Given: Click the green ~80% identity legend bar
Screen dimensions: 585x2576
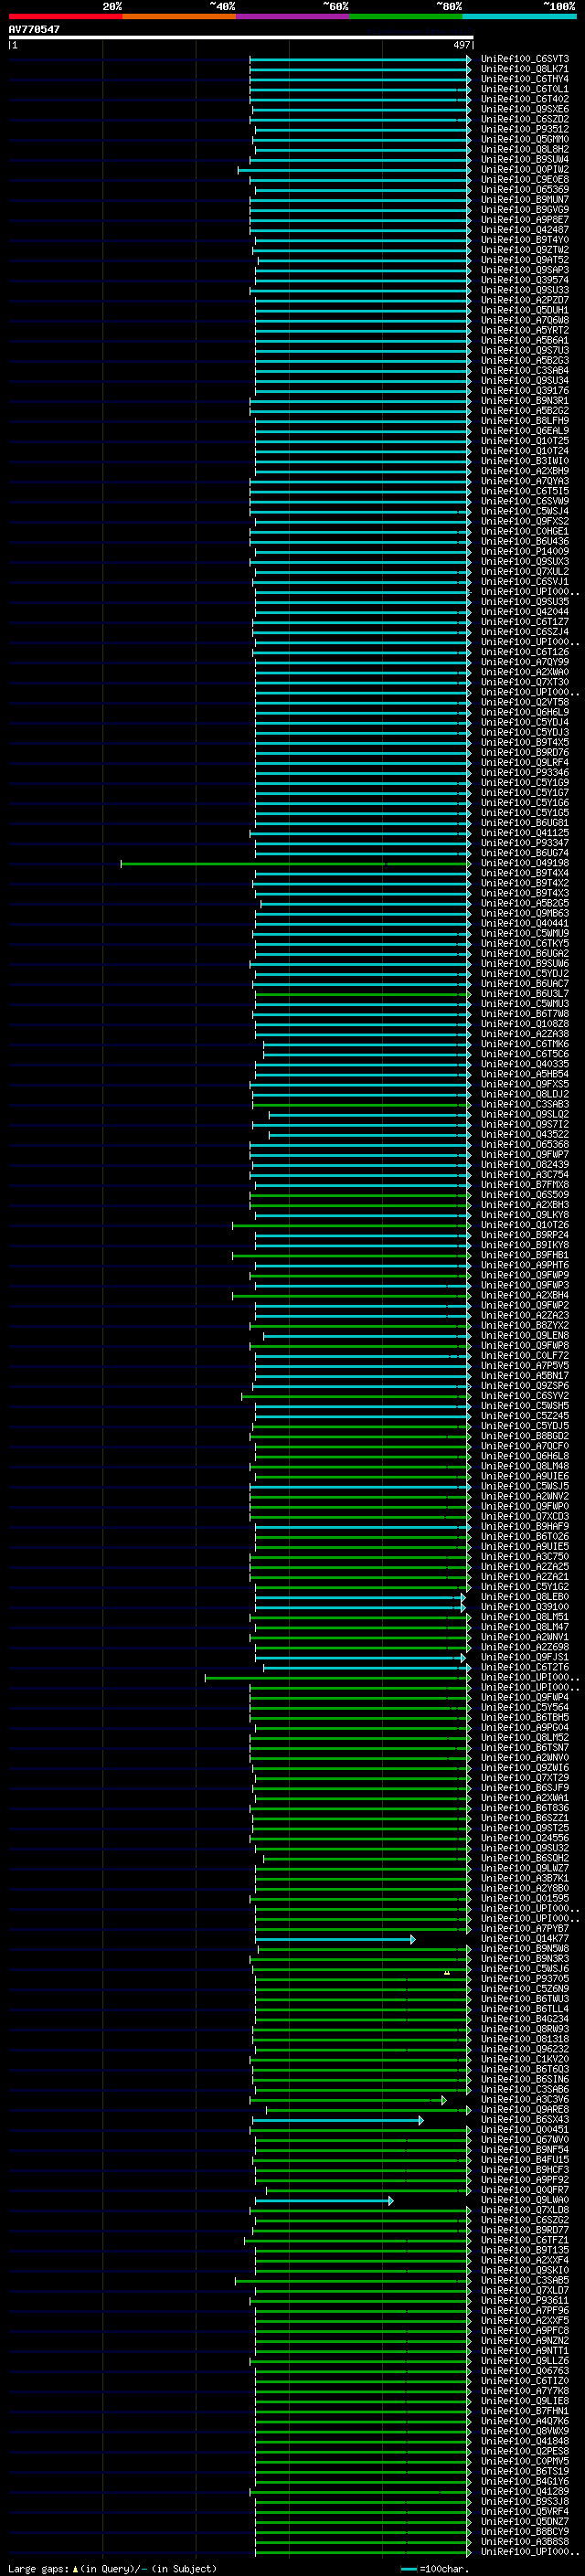Looking at the screenshot, I should click(406, 16).
